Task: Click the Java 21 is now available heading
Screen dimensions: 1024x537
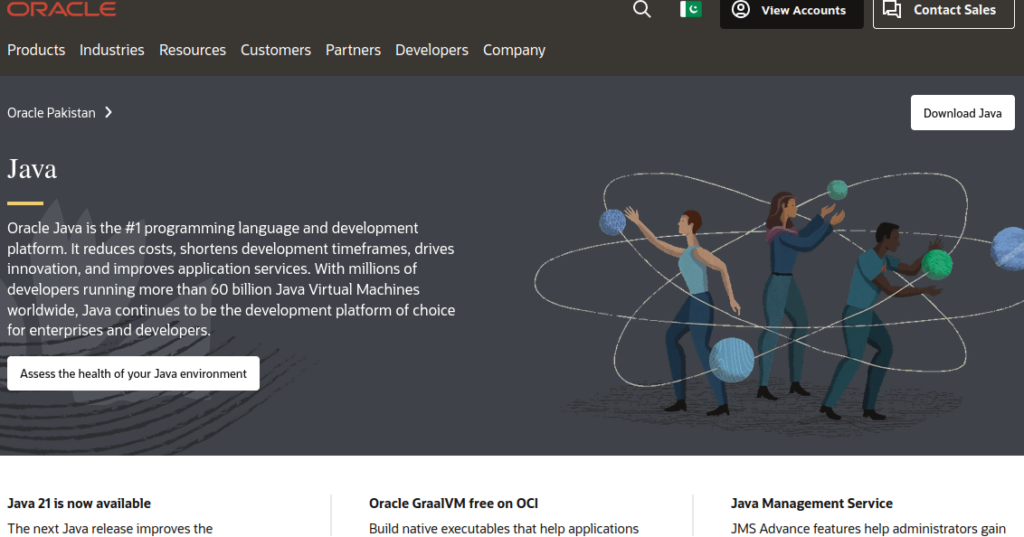Action: point(79,503)
